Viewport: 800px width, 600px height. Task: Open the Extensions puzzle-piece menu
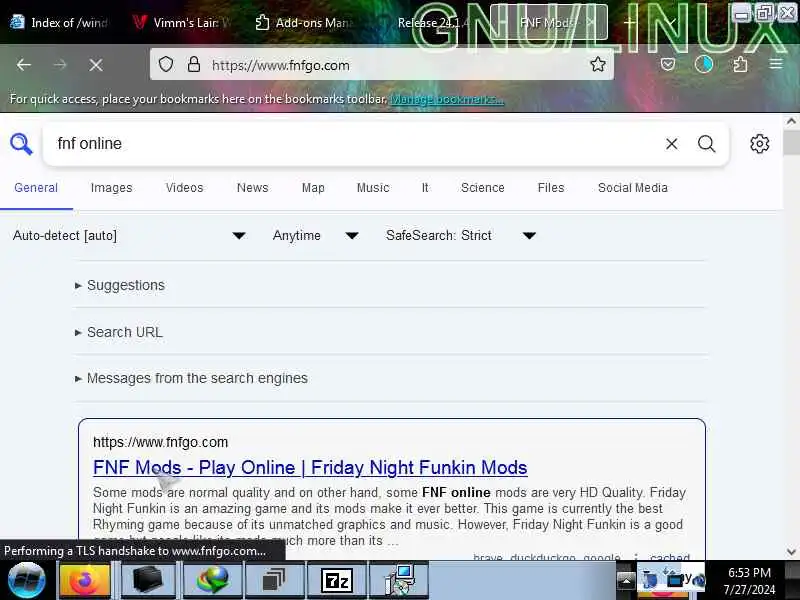pyautogui.click(x=740, y=65)
